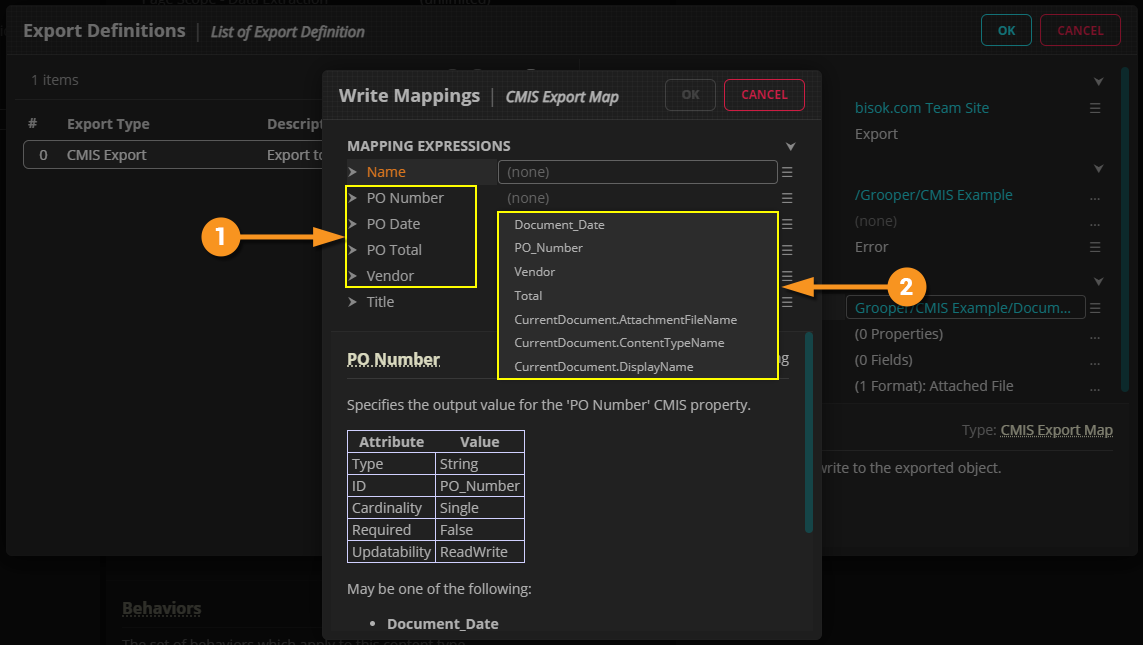Cancel the Write Mappings dialog

(764, 95)
